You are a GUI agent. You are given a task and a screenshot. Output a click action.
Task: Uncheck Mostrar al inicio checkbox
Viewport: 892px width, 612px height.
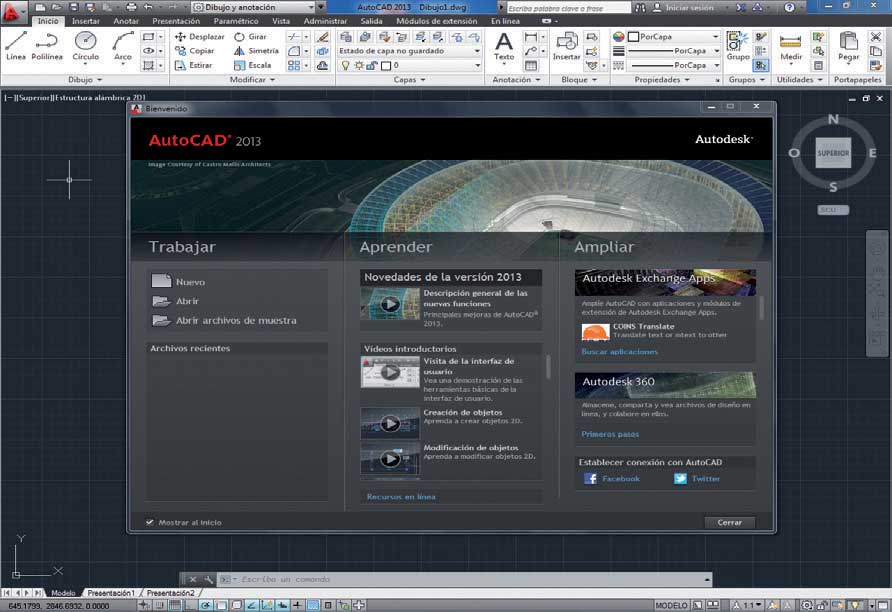point(150,522)
